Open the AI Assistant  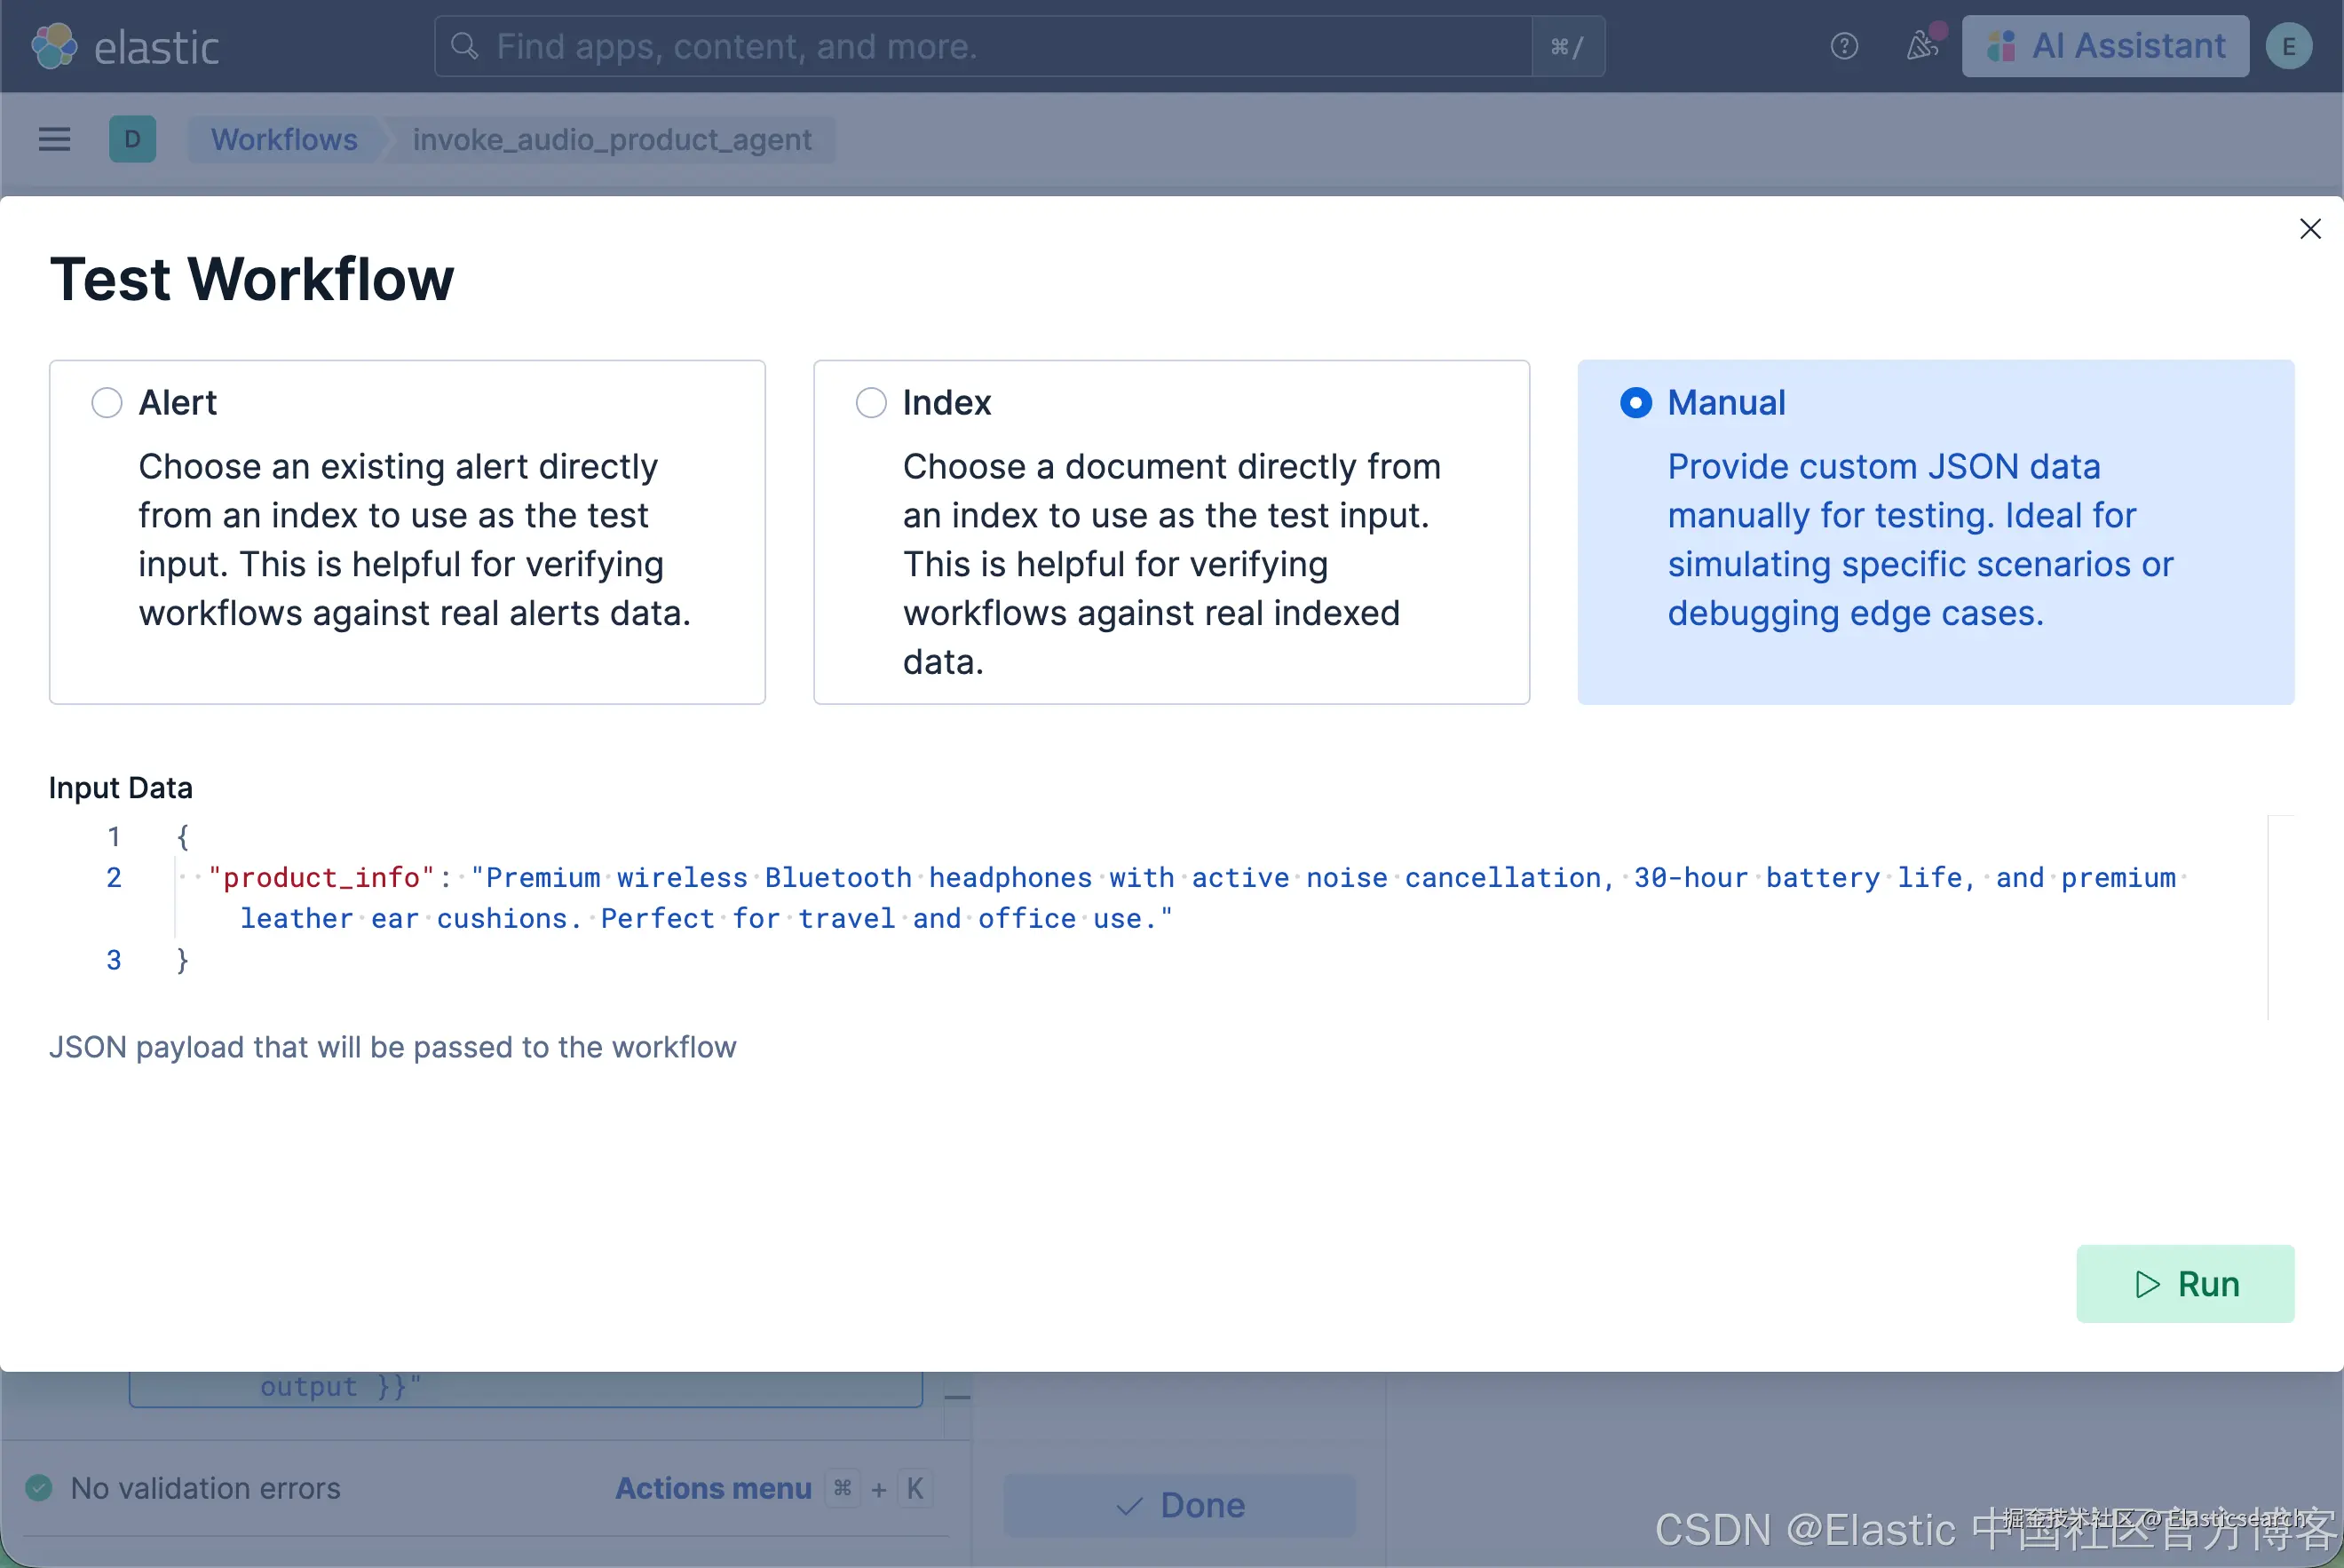click(x=2105, y=46)
